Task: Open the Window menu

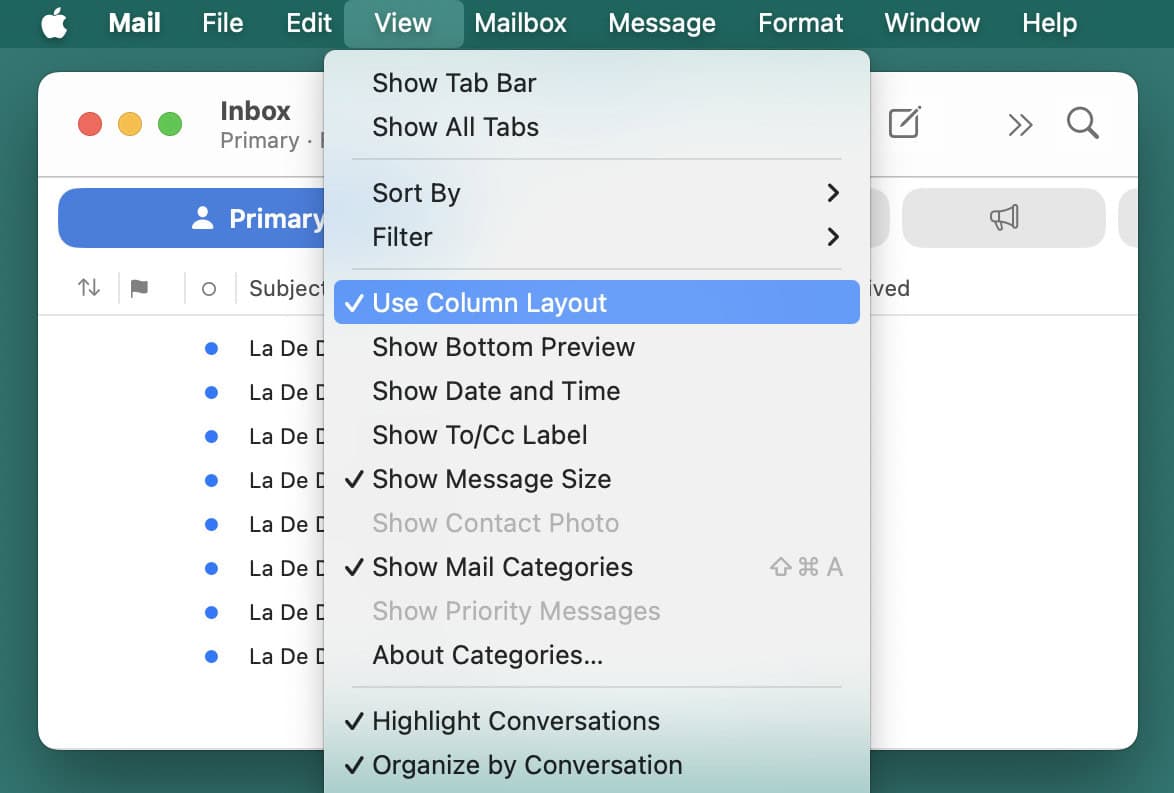Action: pos(932,23)
